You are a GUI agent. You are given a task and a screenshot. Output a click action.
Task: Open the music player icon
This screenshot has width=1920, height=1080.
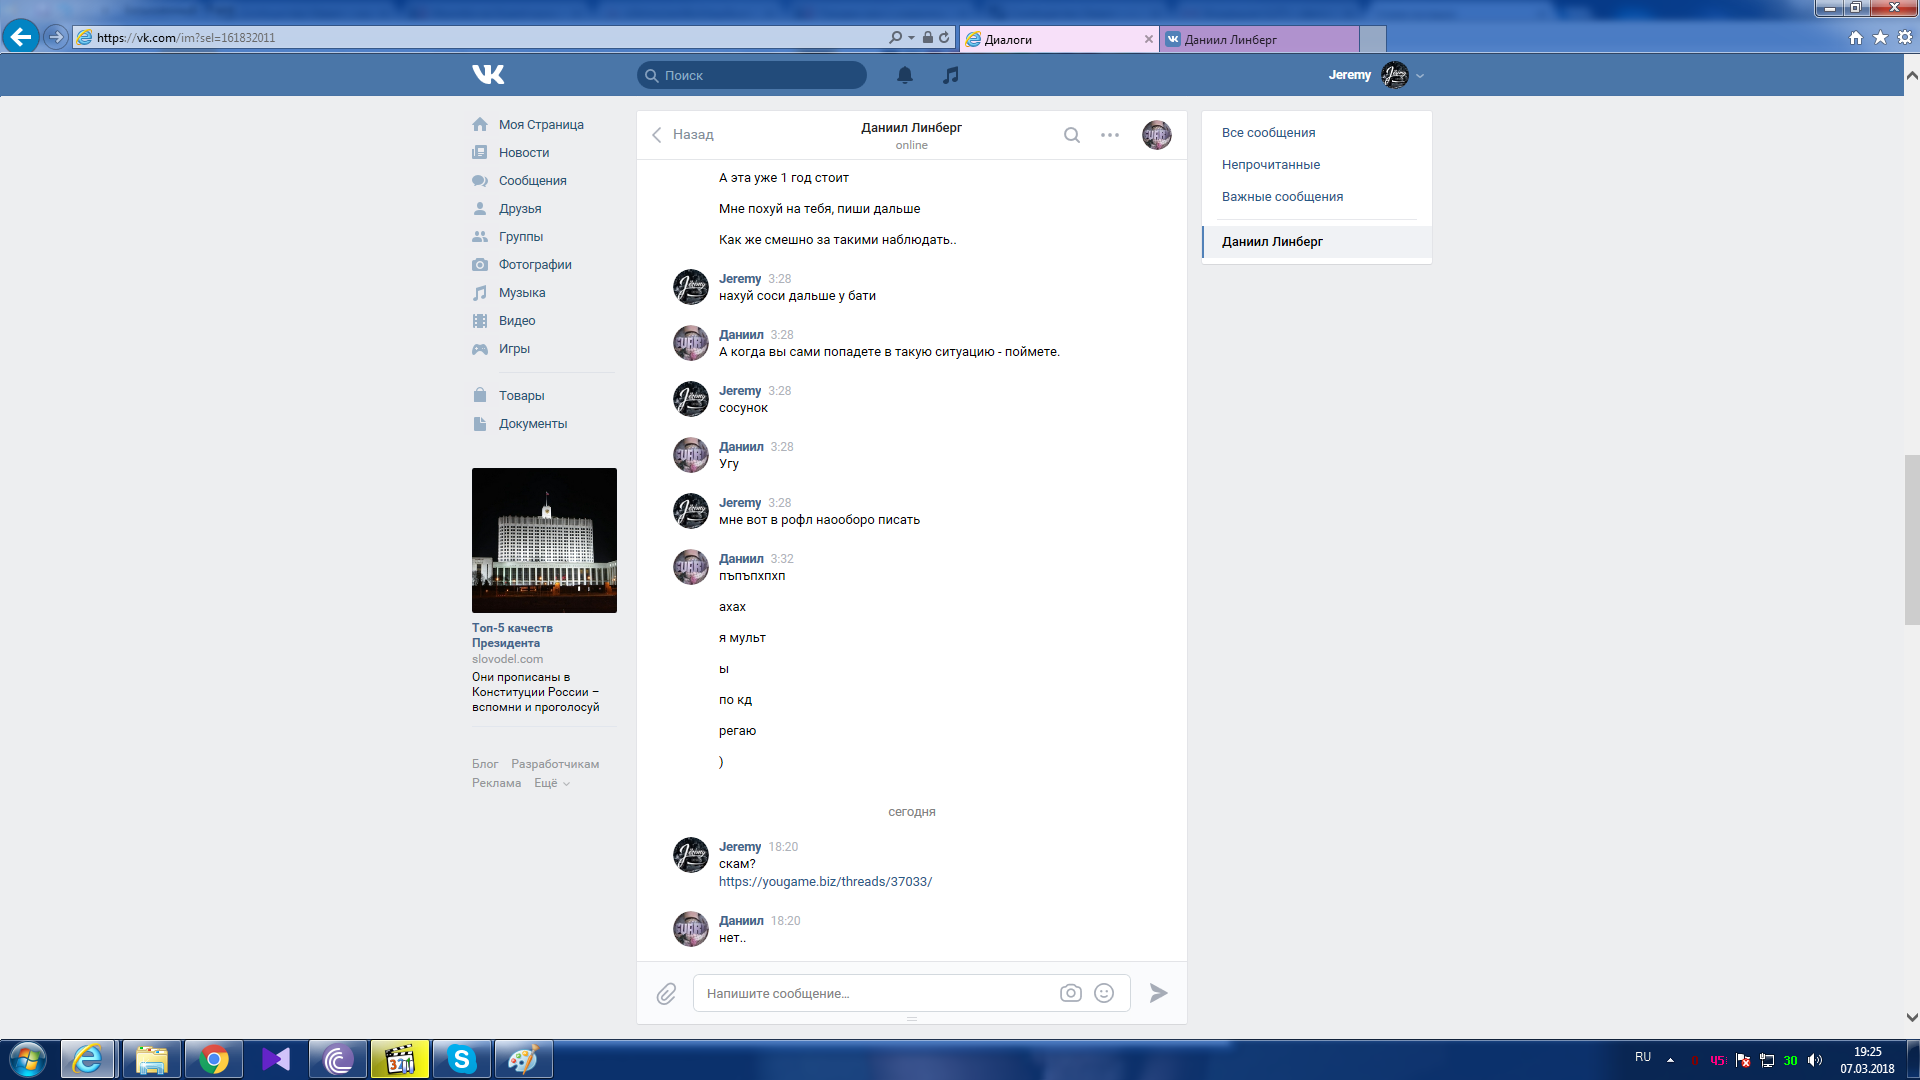tap(951, 75)
